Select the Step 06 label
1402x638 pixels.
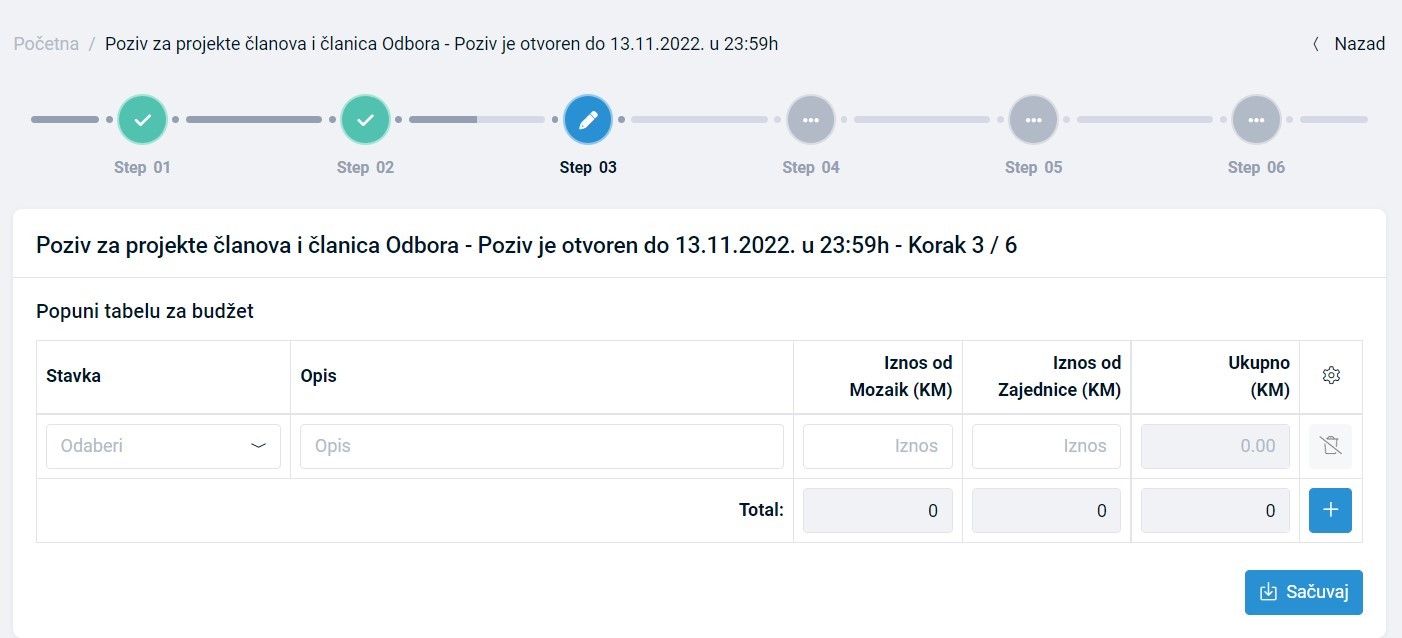tap(1256, 167)
